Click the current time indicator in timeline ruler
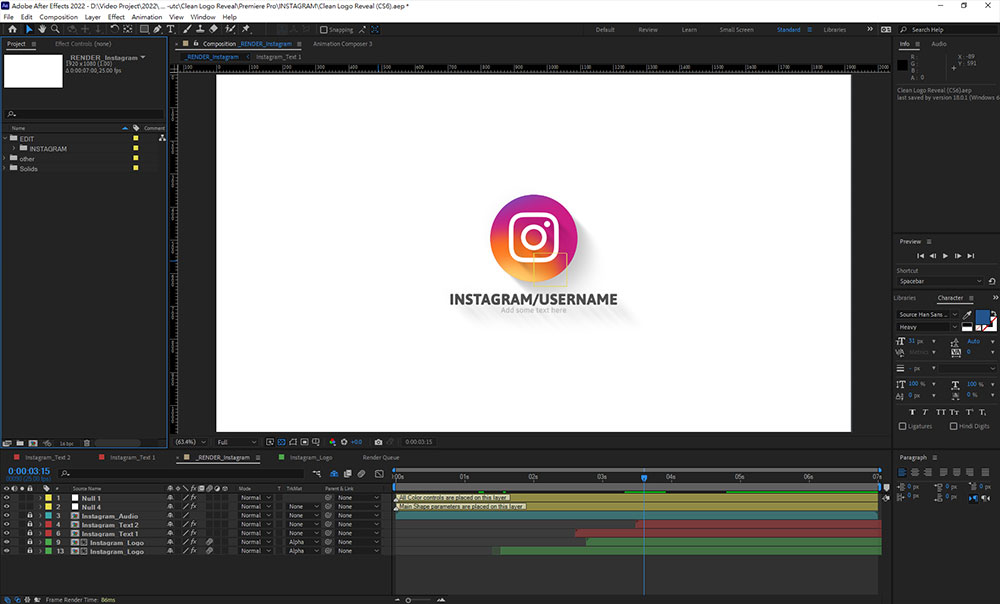Screen dimensions: 1000x604 tap(644, 477)
